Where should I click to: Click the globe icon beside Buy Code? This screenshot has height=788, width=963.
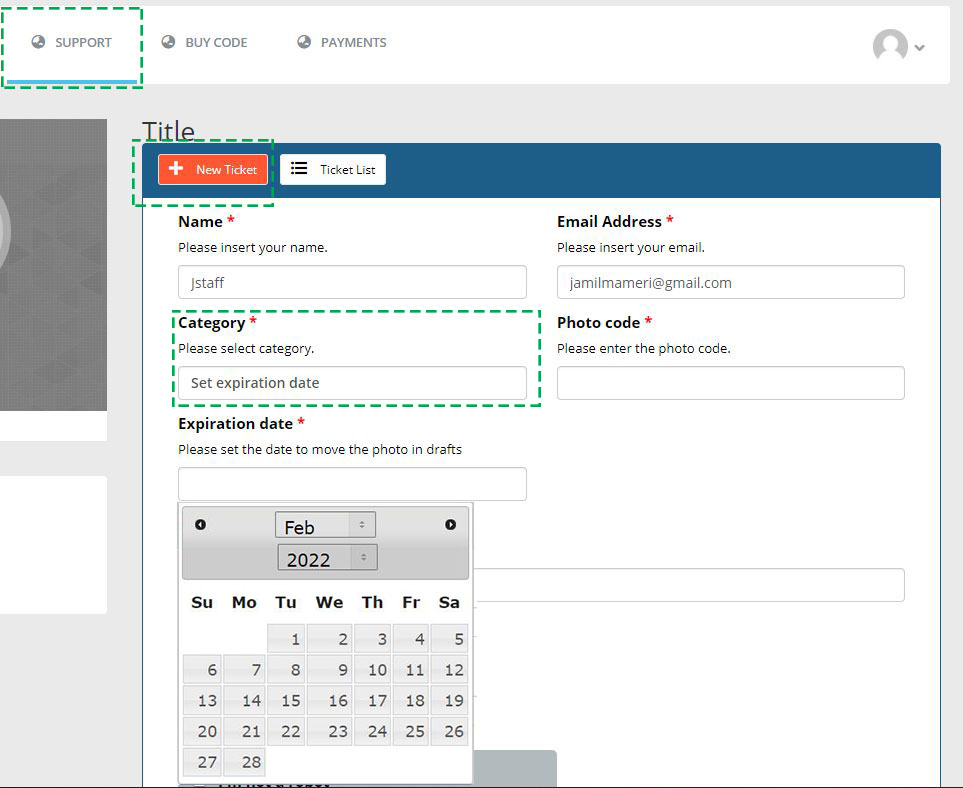pyautogui.click(x=168, y=42)
